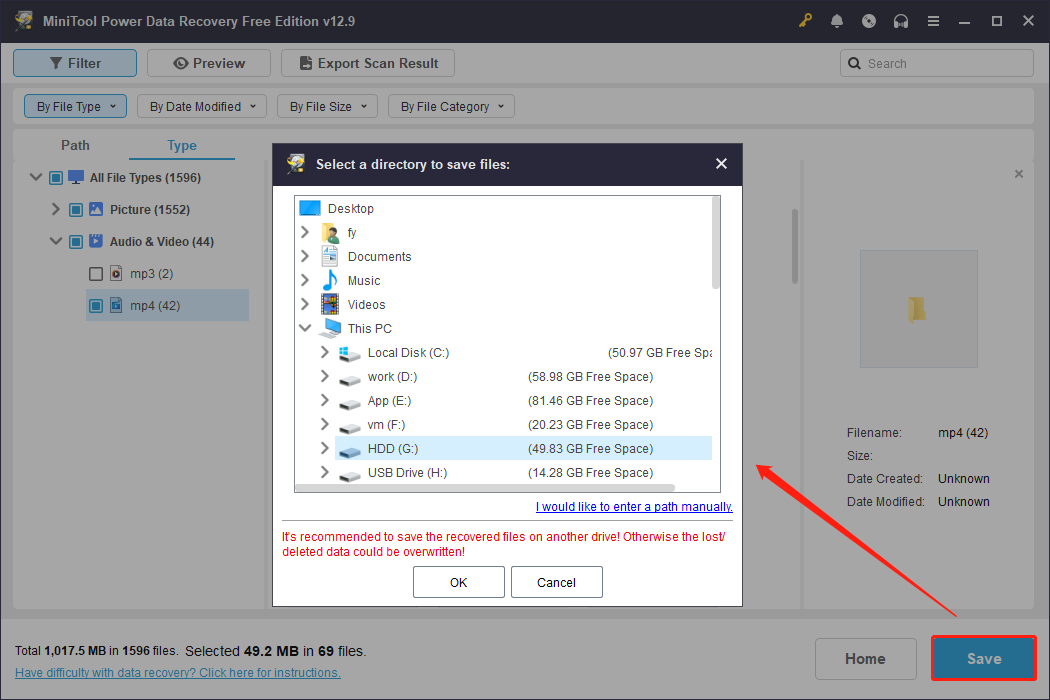Open the By File Category dropdown

coord(451,106)
